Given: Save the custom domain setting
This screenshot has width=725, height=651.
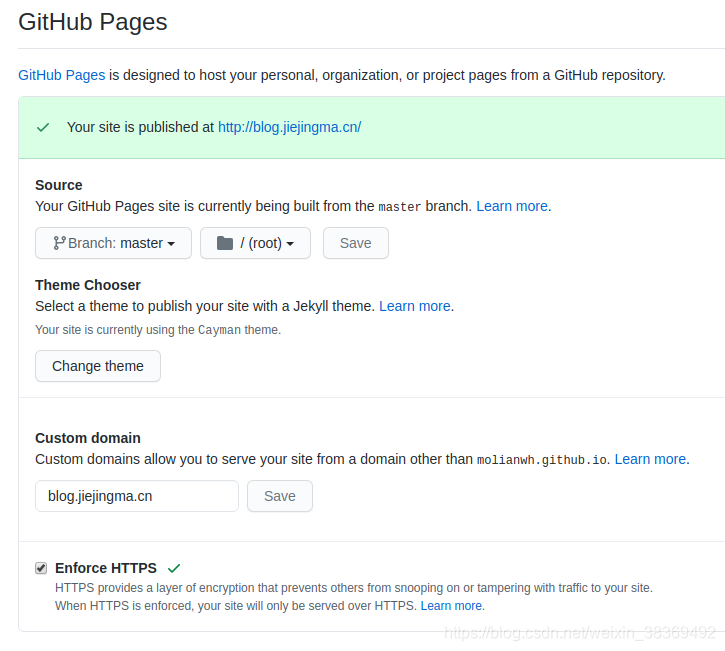Looking at the screenshot, I should 280,496.
